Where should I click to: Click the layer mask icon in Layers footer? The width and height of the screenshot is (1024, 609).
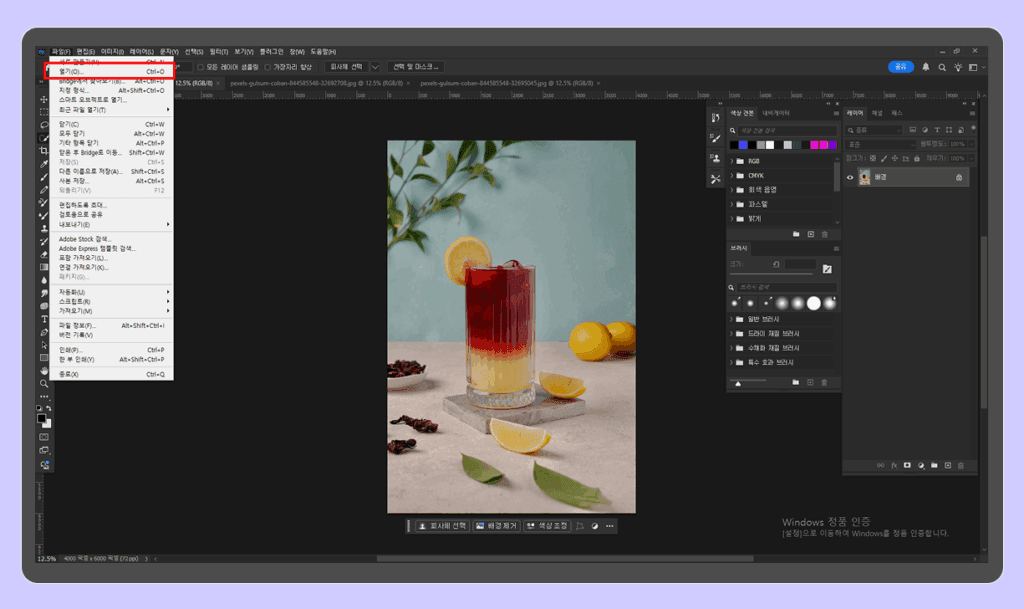point(907,465)
